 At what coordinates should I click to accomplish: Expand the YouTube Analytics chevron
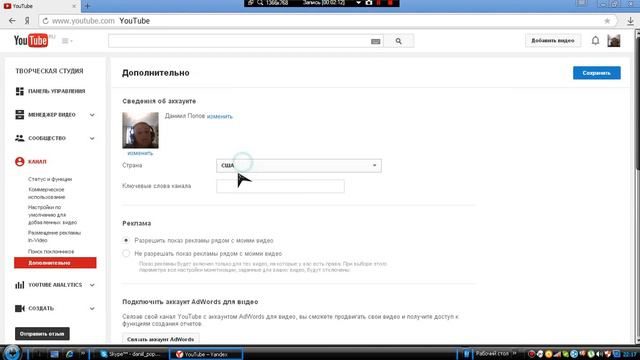click(x=92, y=285)
